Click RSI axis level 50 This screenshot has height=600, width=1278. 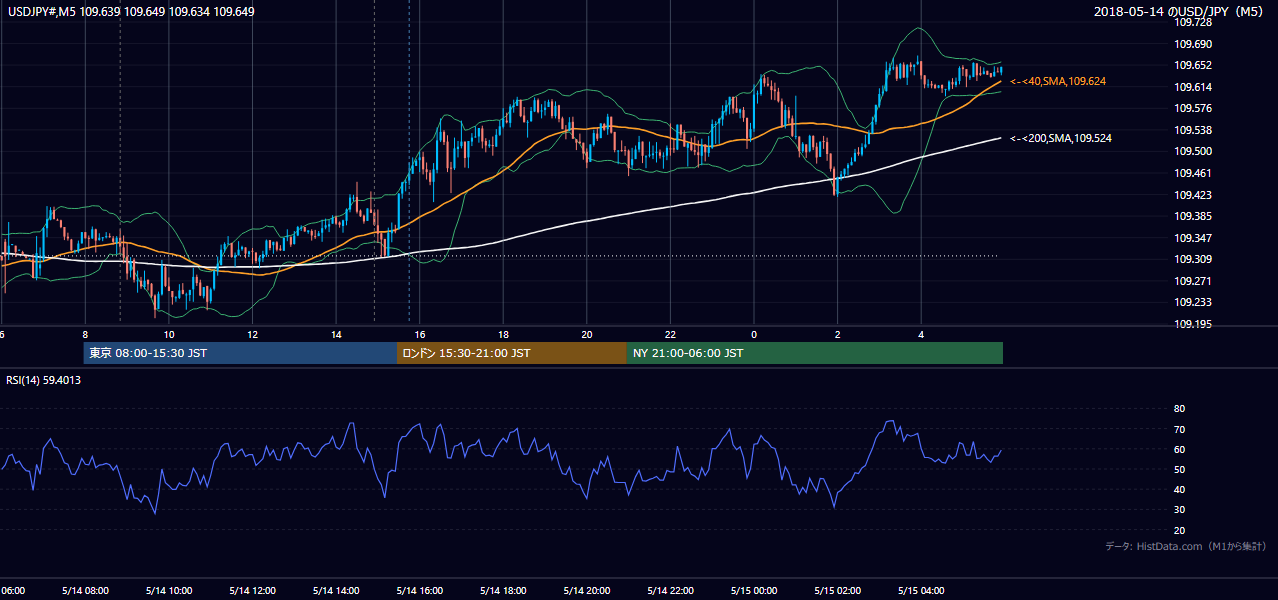click(x=1179, y=469)
